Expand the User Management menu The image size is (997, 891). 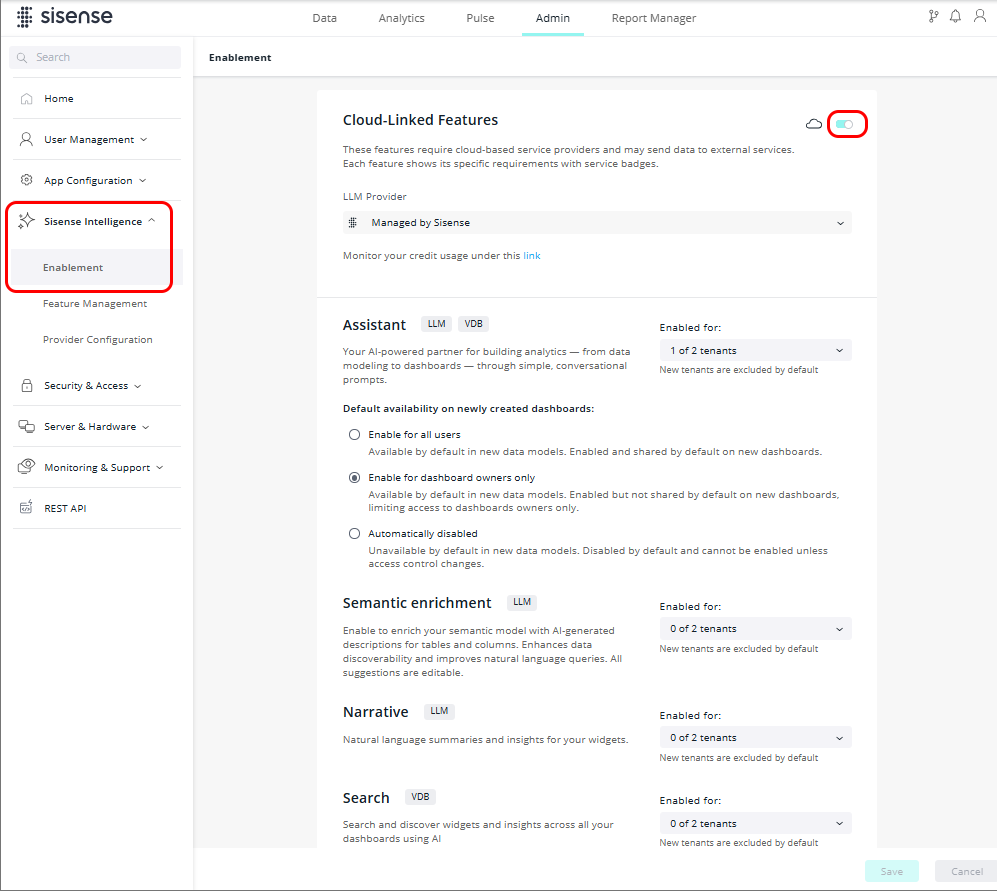97,139
